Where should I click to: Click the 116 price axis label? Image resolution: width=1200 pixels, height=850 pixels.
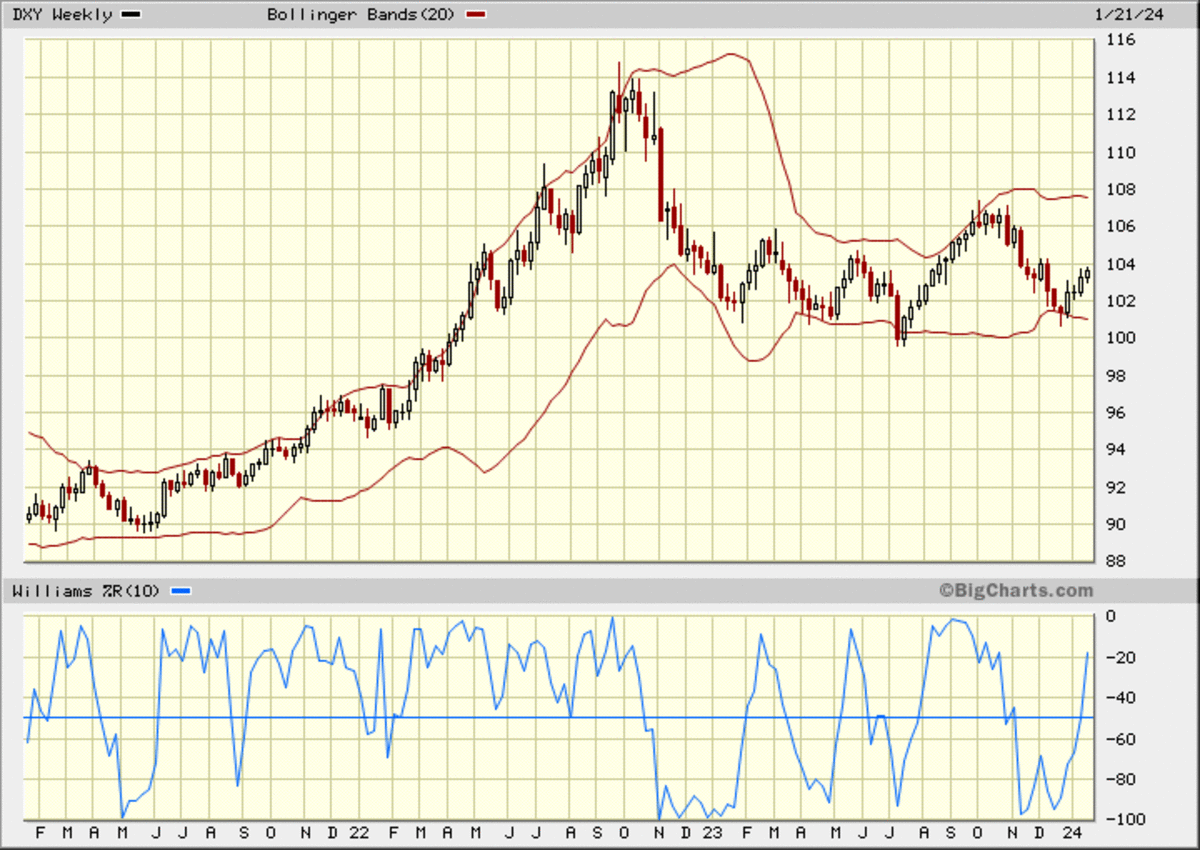(1119, 41)
